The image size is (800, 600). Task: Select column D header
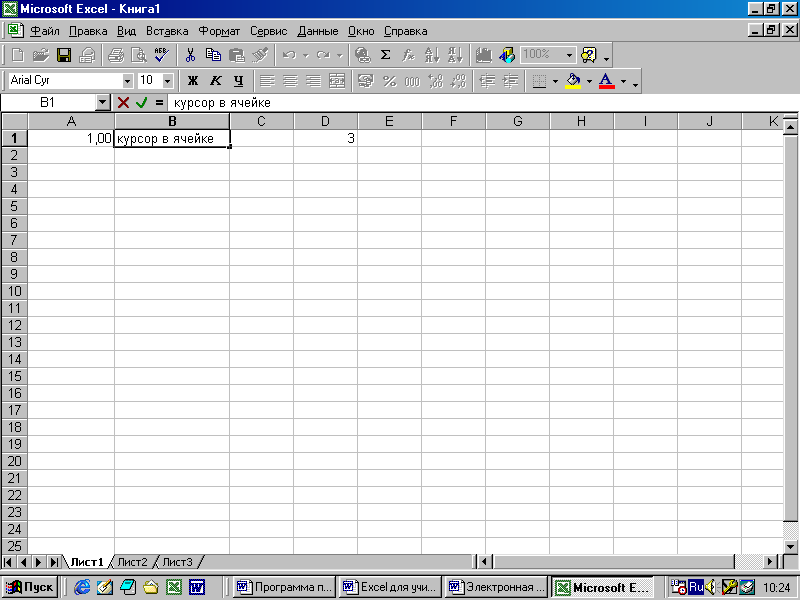(325, 121)
